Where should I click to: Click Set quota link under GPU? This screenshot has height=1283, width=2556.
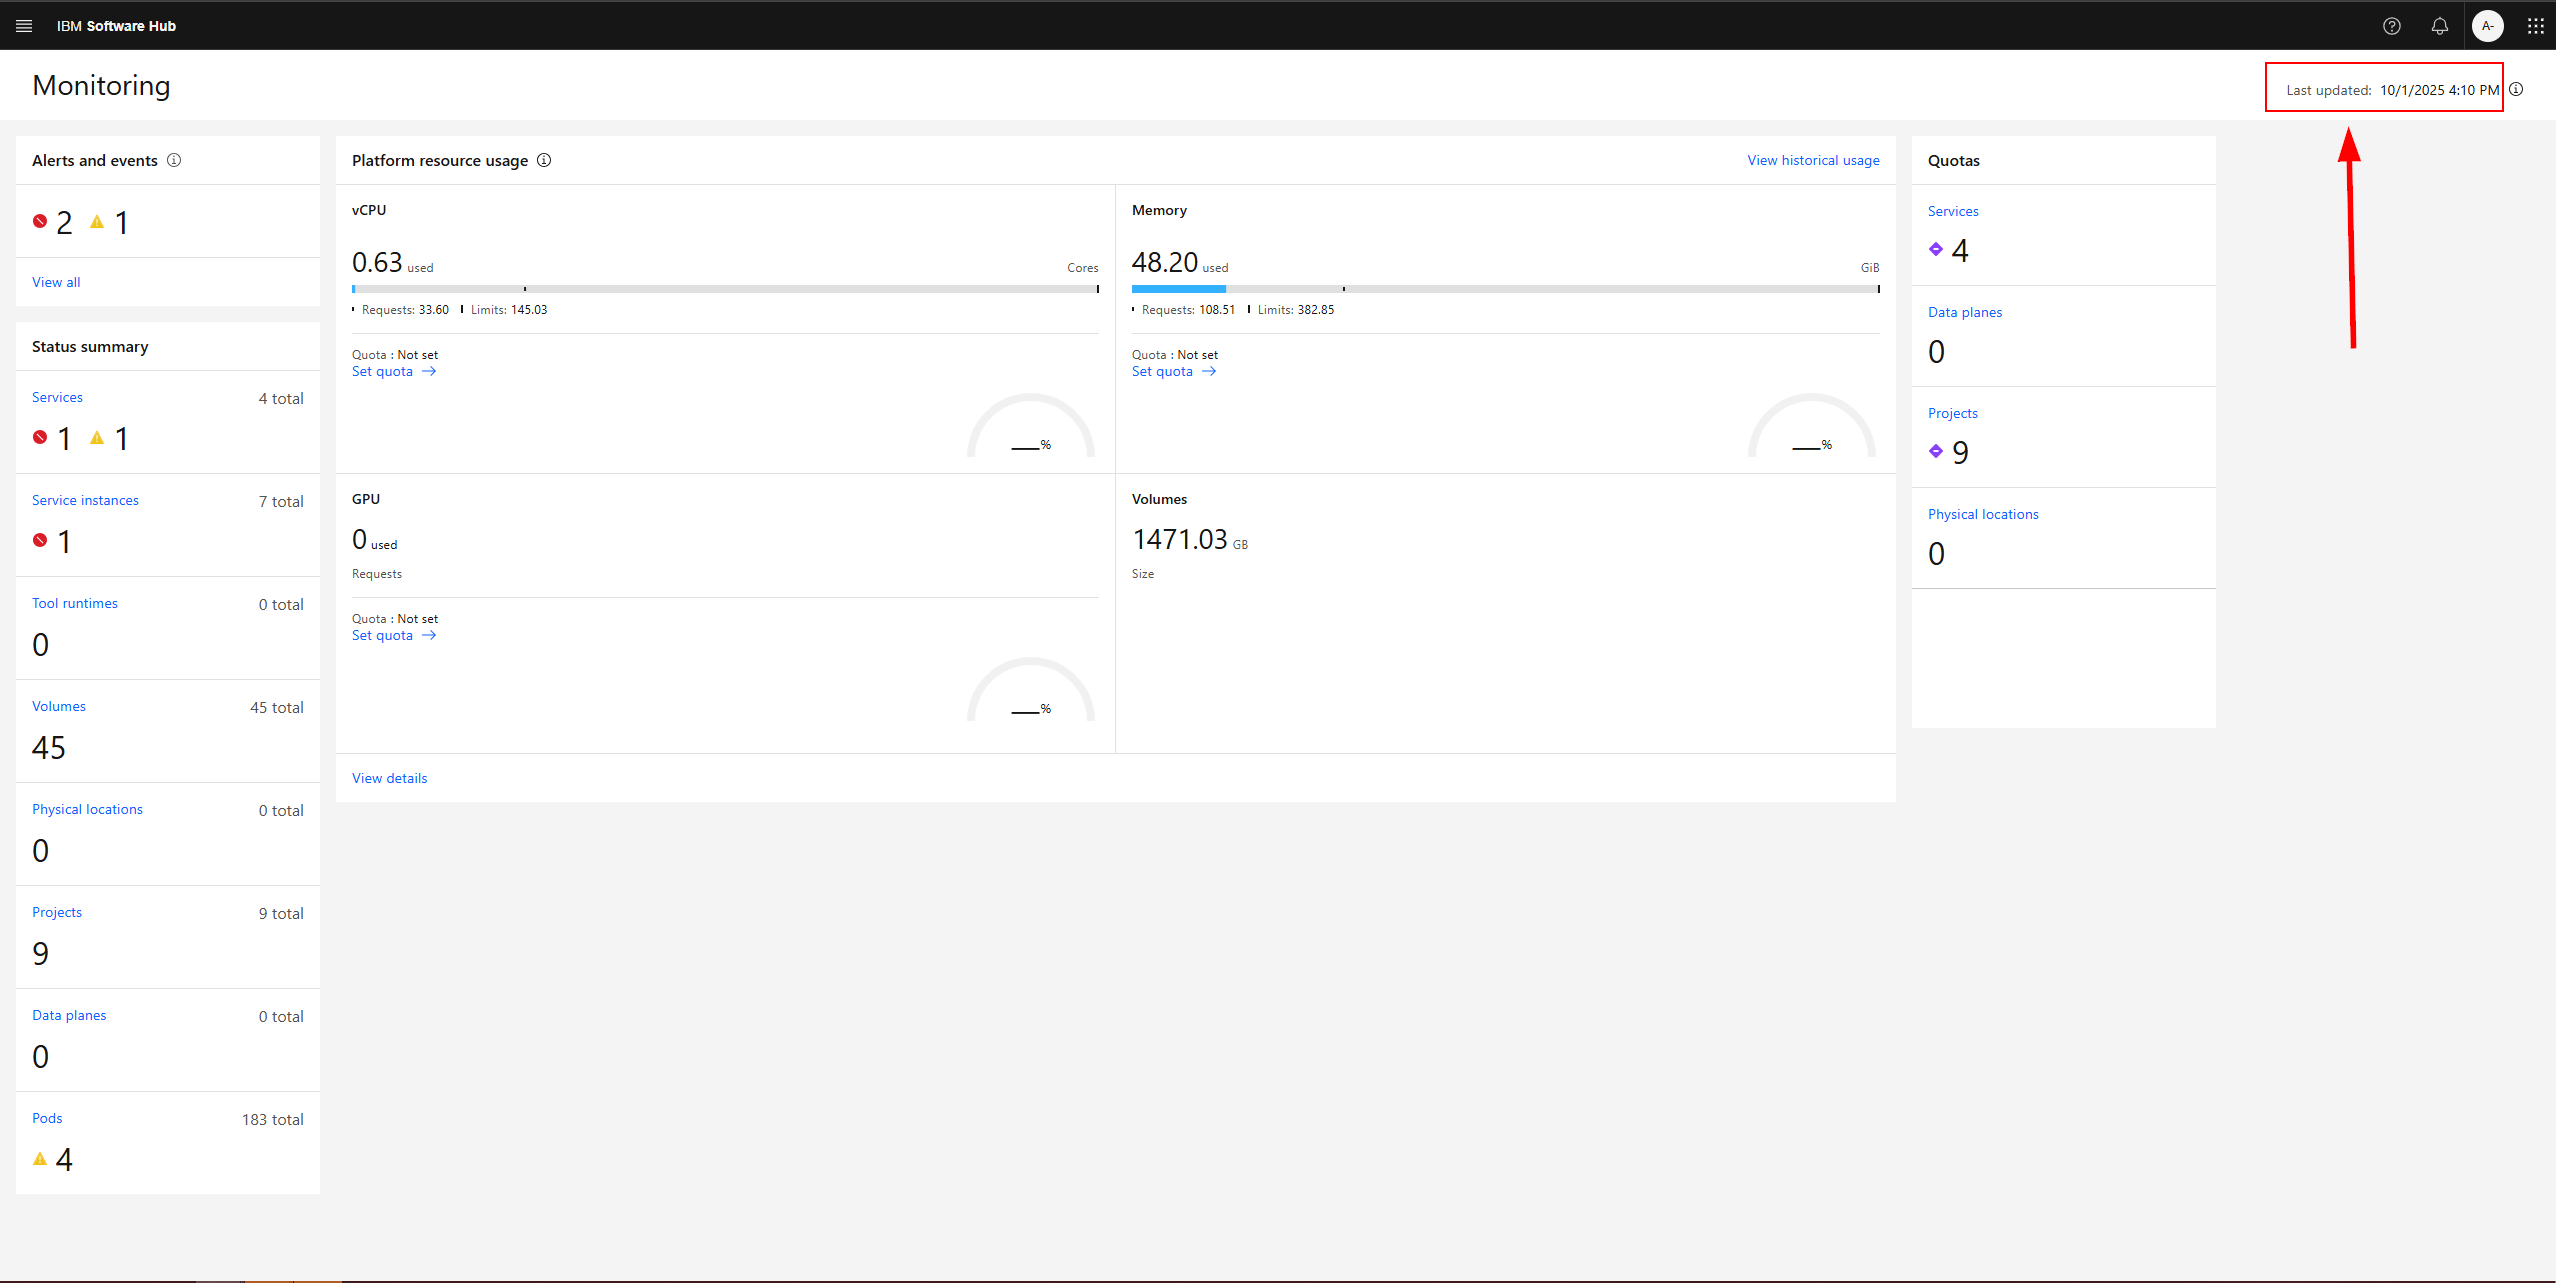pyautogui.click(x=382, y=635)
